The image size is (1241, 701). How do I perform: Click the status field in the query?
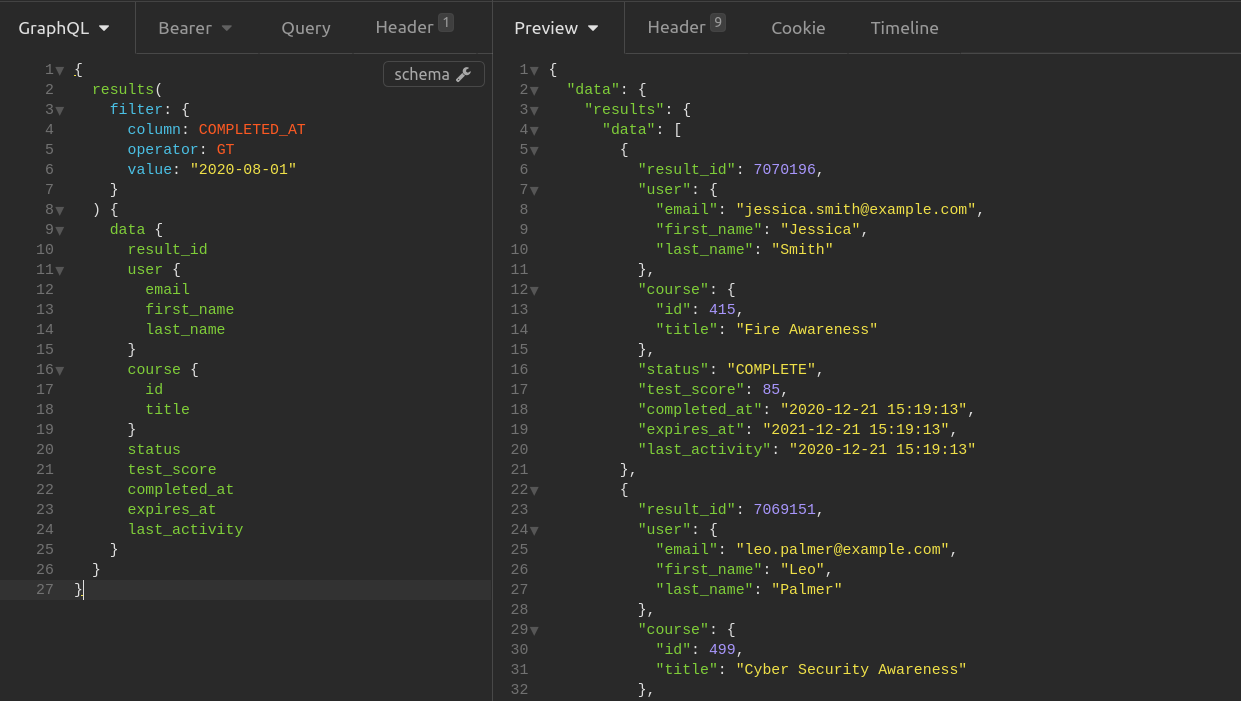point(154,449)
